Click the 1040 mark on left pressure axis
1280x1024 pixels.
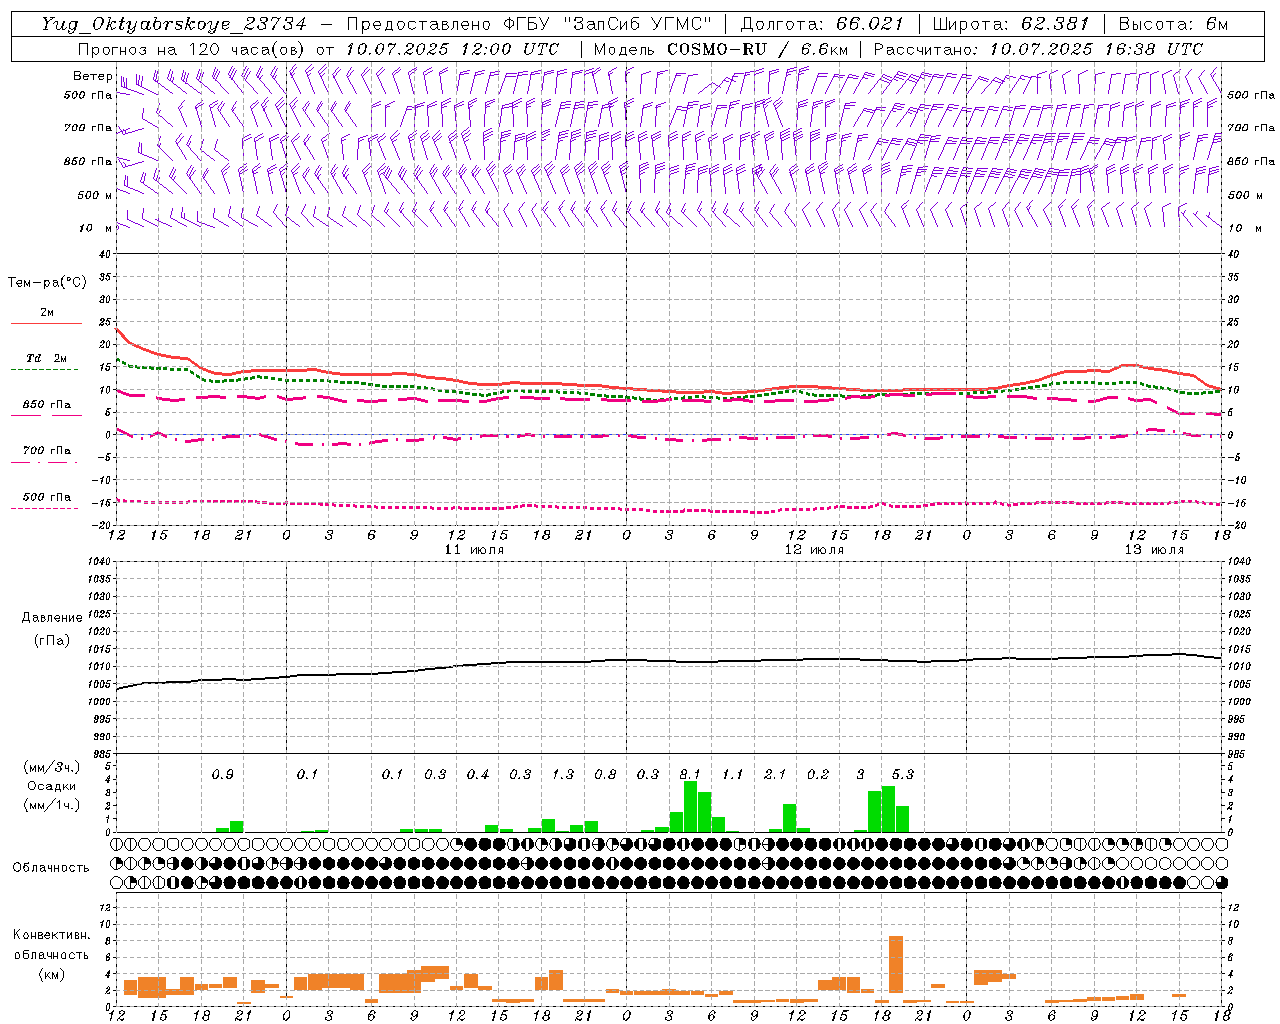pyautogui.click(x=100, y=561)
